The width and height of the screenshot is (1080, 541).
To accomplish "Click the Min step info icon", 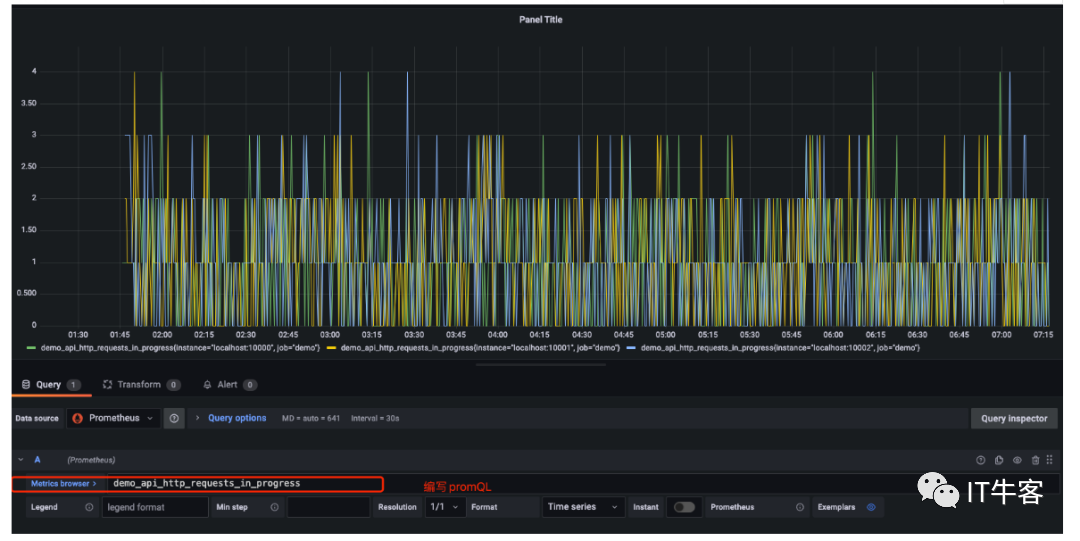I will pyautogui.click(x=274, y=507).
